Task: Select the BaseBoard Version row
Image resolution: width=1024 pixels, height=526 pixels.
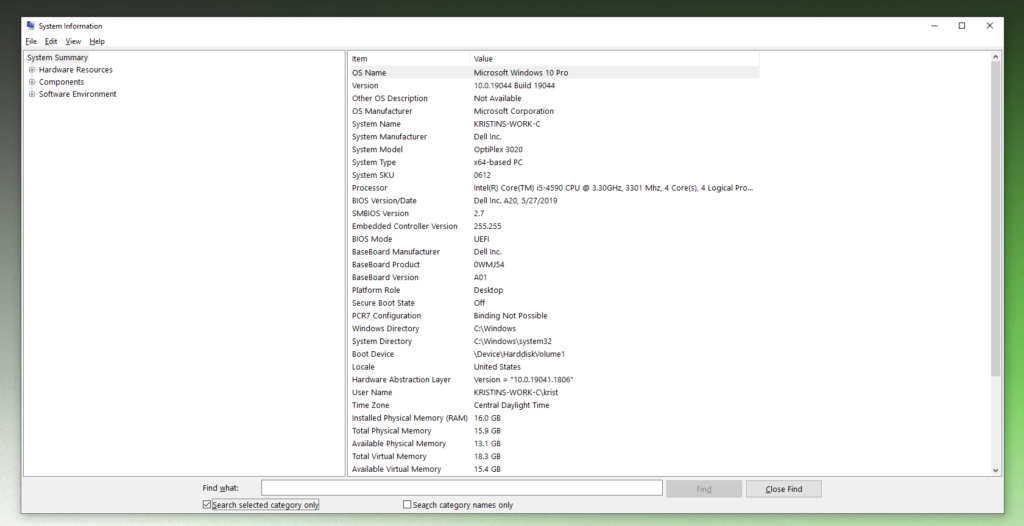Action: click(x=554, y=277)
